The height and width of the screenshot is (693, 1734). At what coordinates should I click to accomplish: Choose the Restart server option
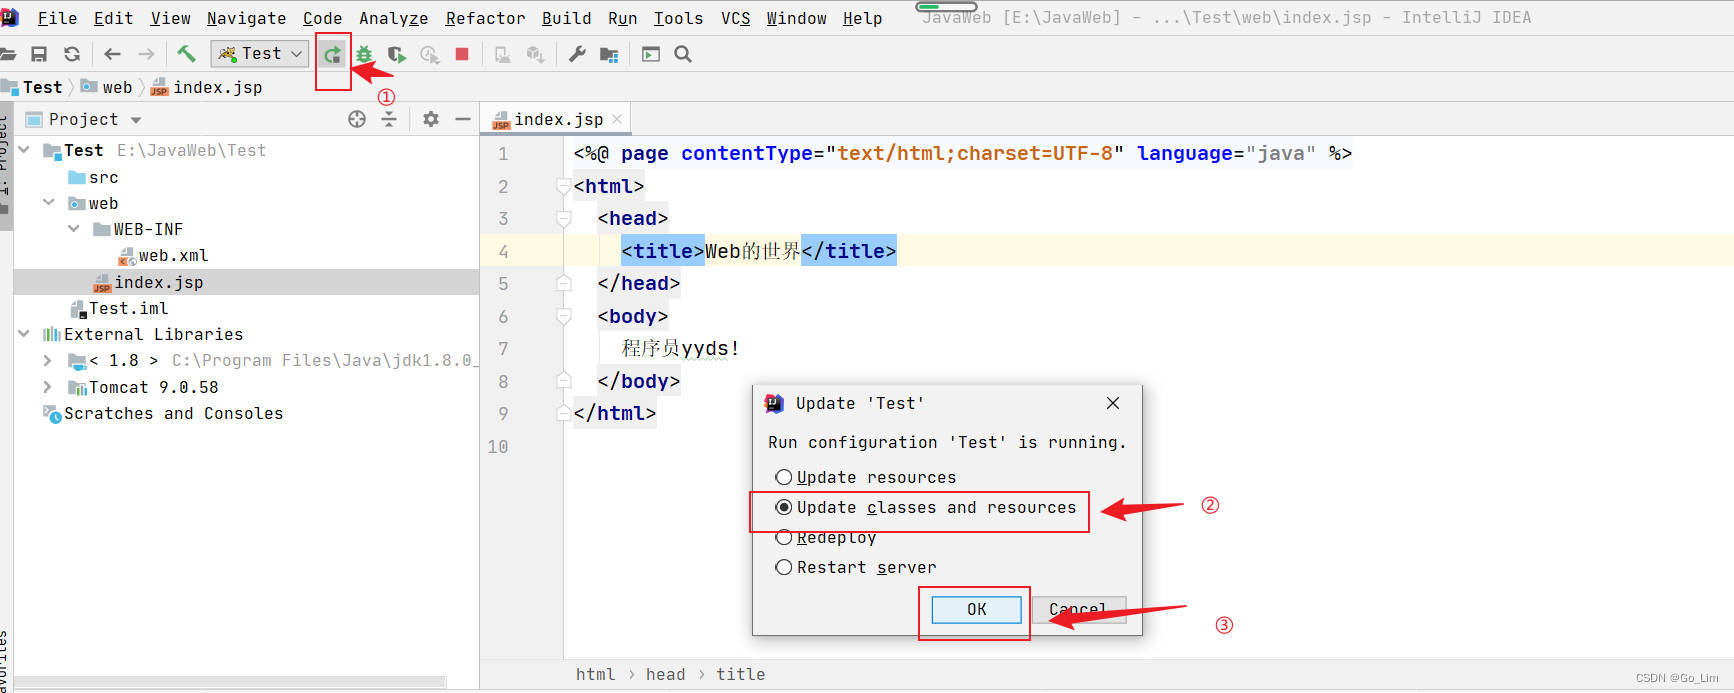coord(856,567)
